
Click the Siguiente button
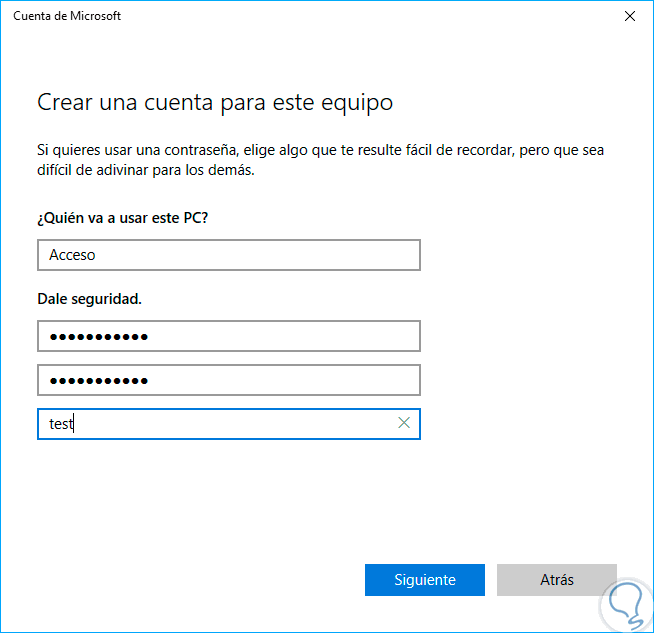425,580
